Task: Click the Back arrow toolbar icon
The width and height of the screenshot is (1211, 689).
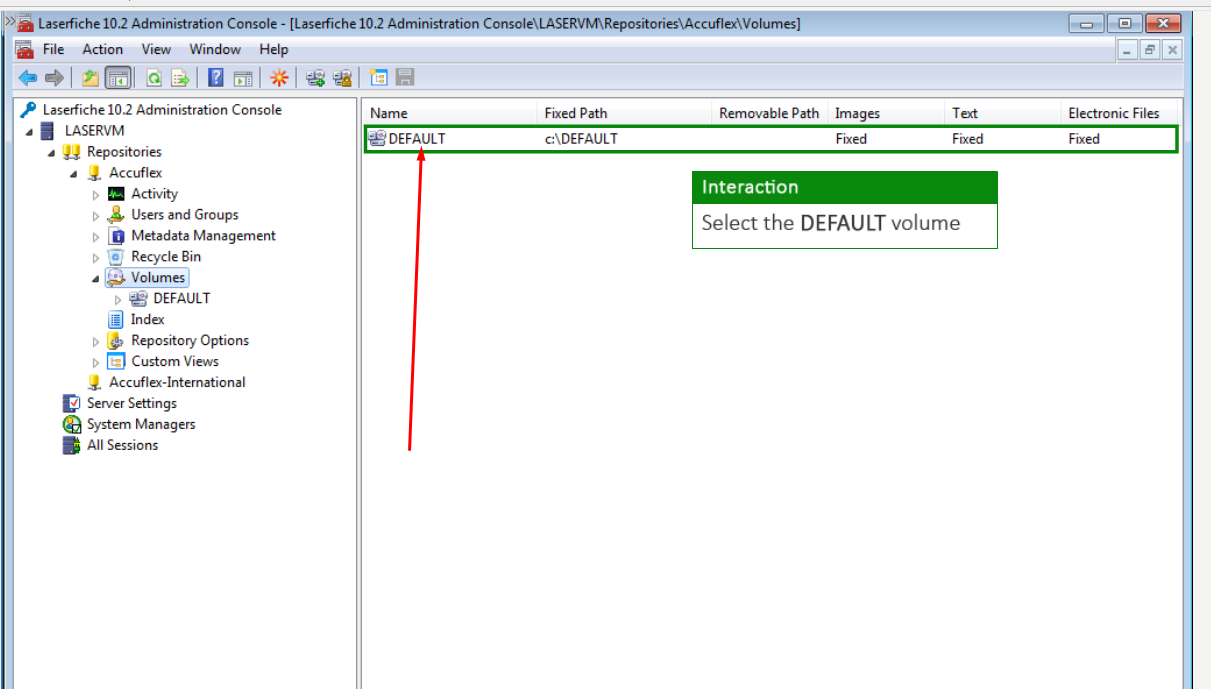Action: 28,78
